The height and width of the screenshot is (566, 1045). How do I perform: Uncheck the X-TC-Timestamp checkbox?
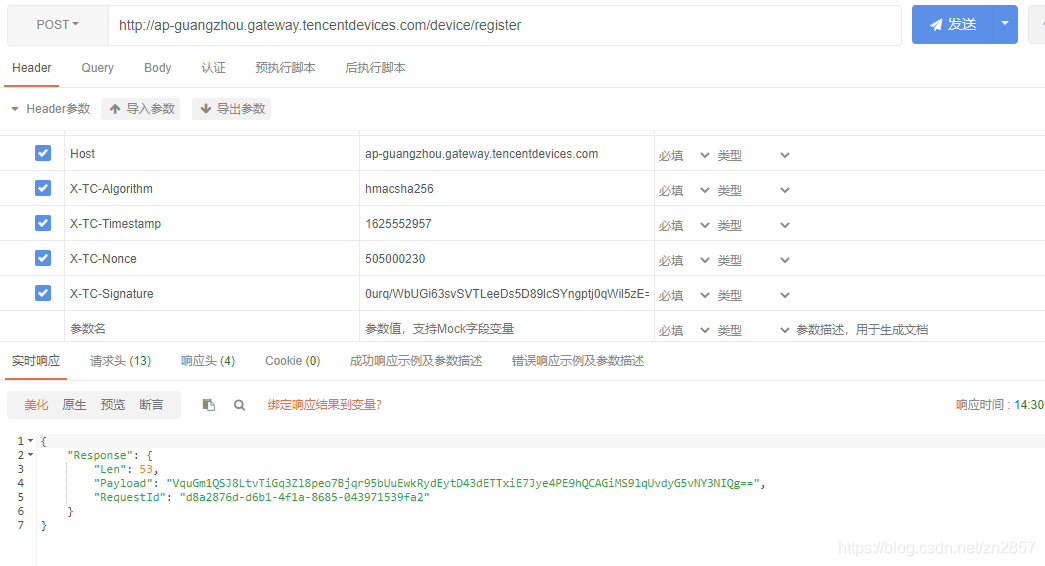43,223
